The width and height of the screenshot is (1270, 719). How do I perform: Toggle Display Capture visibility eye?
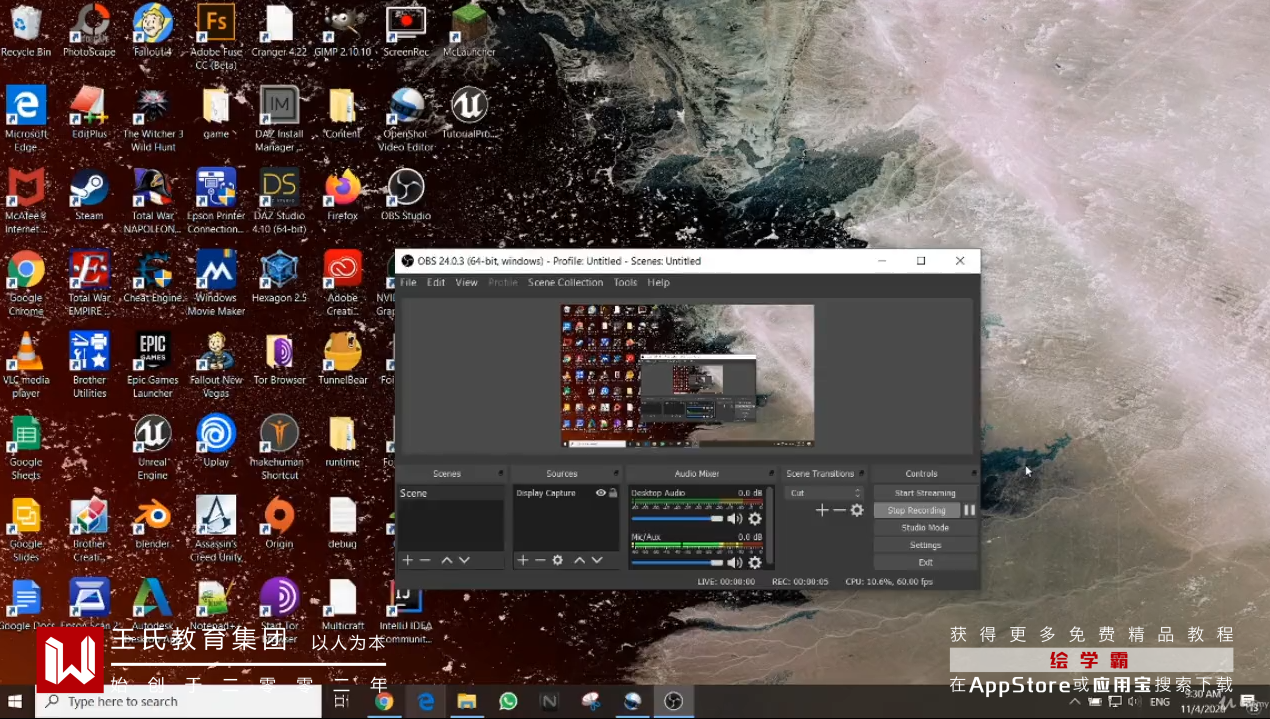(601, 493)
